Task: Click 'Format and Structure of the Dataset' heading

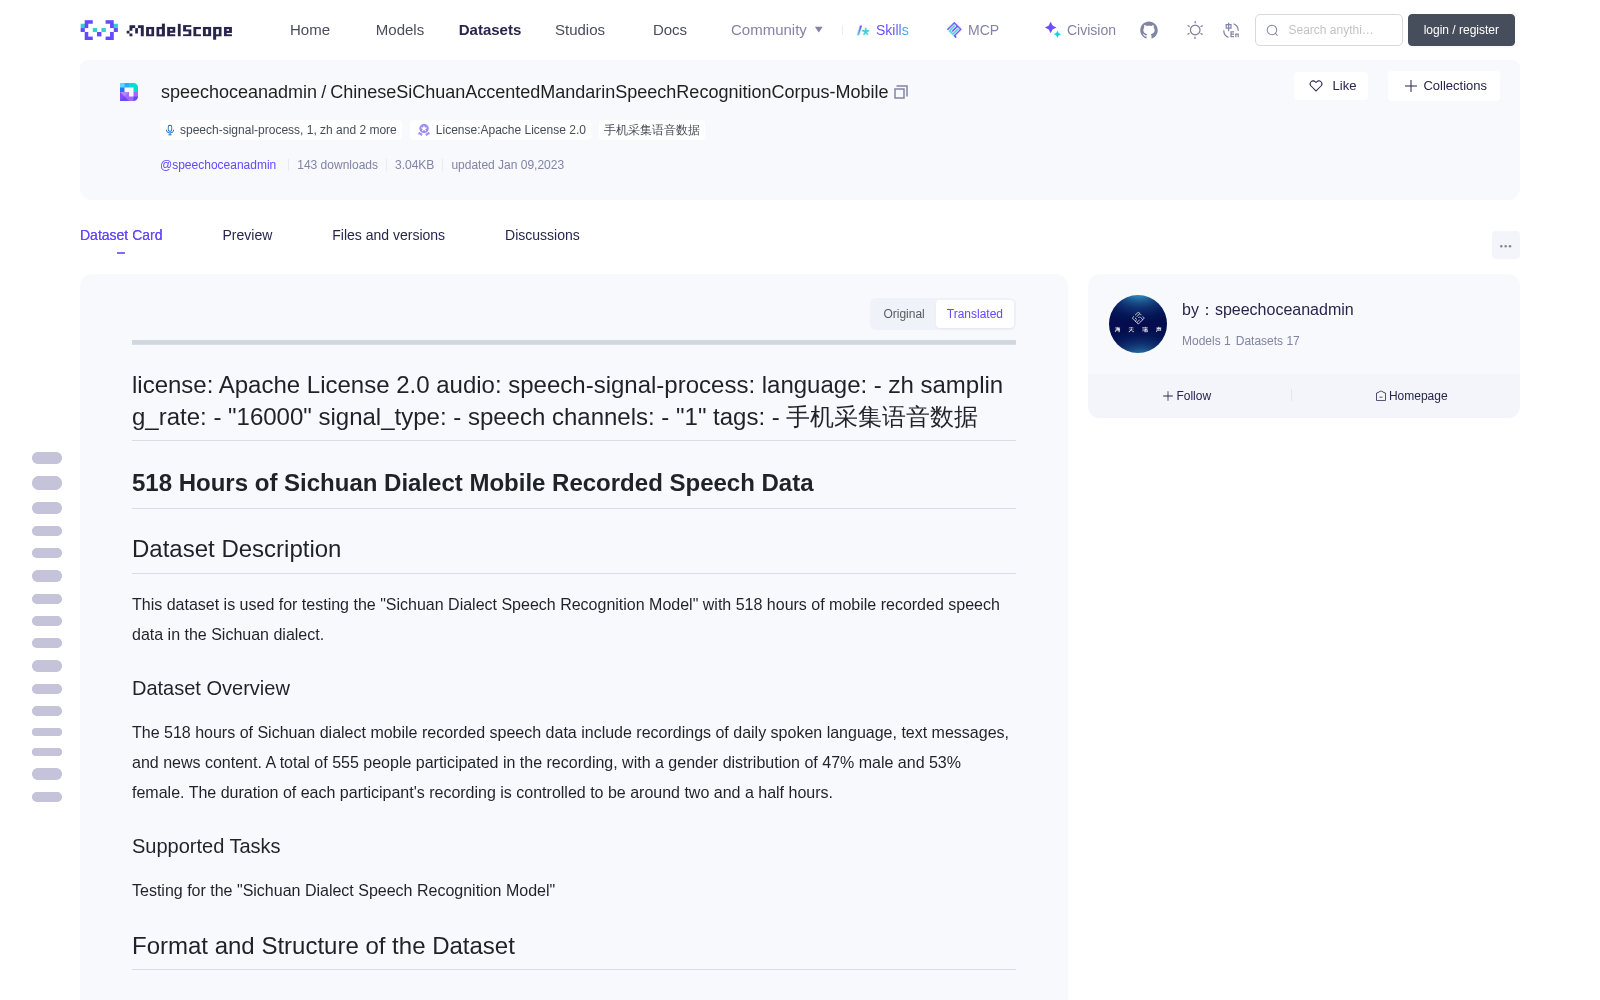Action: 323,946
